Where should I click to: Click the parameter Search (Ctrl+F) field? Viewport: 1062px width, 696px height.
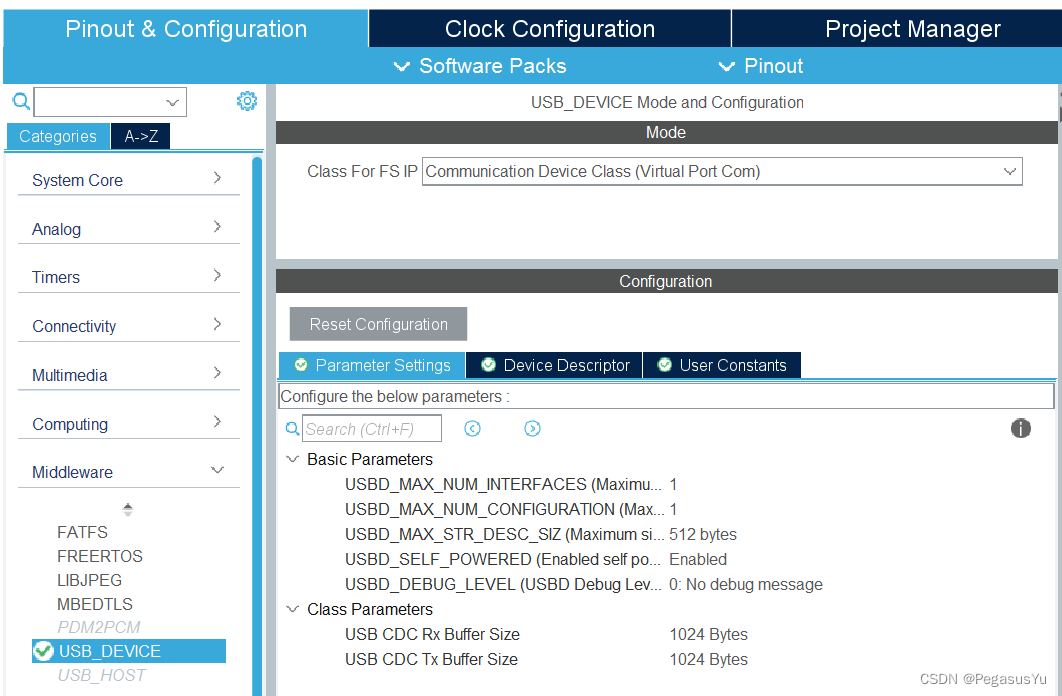coord(372,429)
